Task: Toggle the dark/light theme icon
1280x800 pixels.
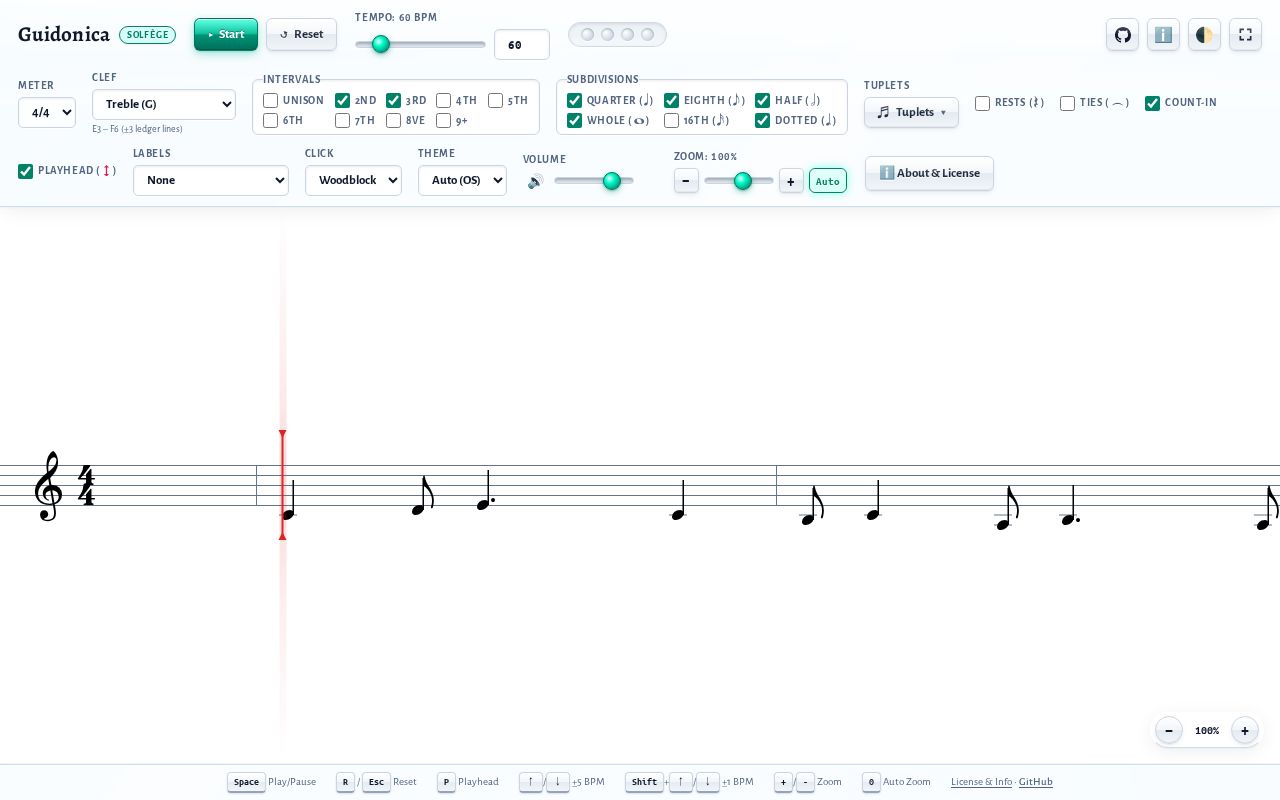Action: [x=1204, y=34]
